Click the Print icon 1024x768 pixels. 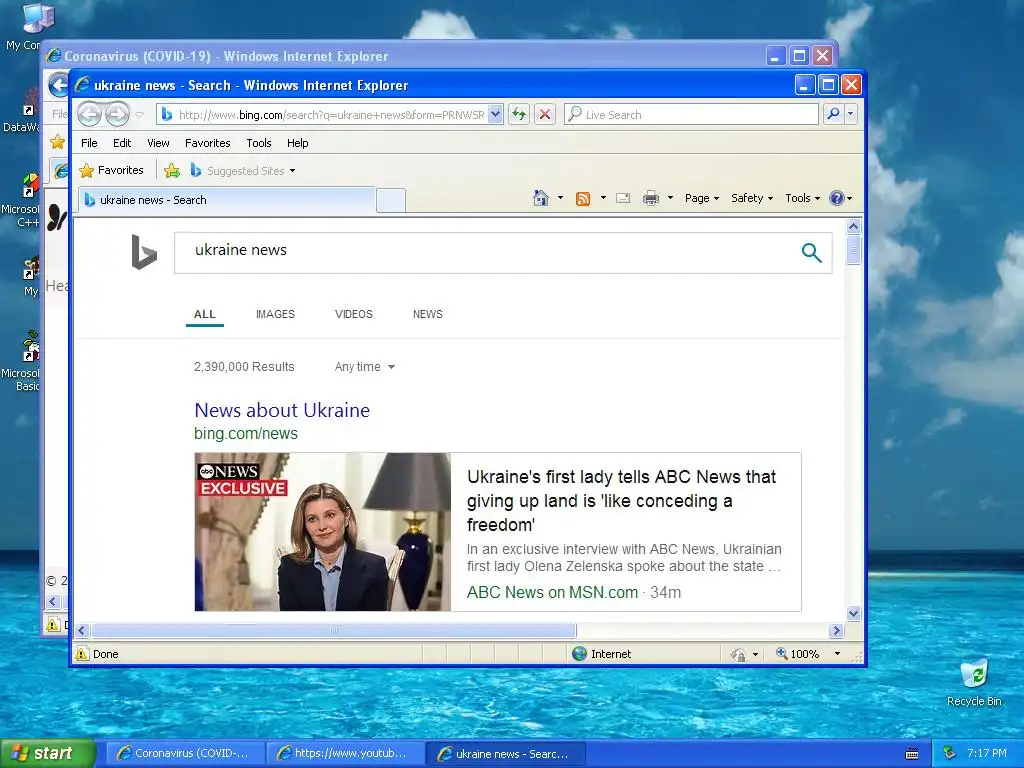[651, 198]
